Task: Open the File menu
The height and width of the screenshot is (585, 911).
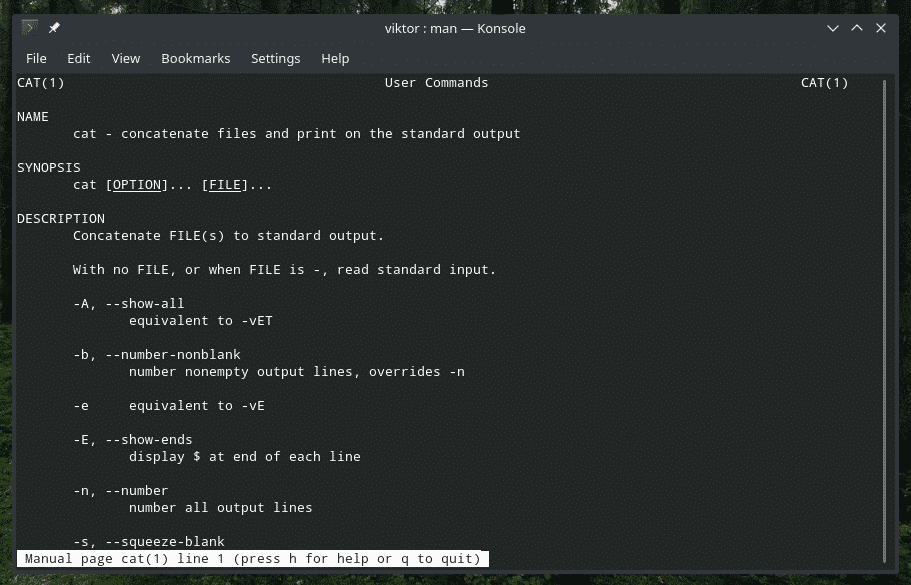Action: click(36, 59)
